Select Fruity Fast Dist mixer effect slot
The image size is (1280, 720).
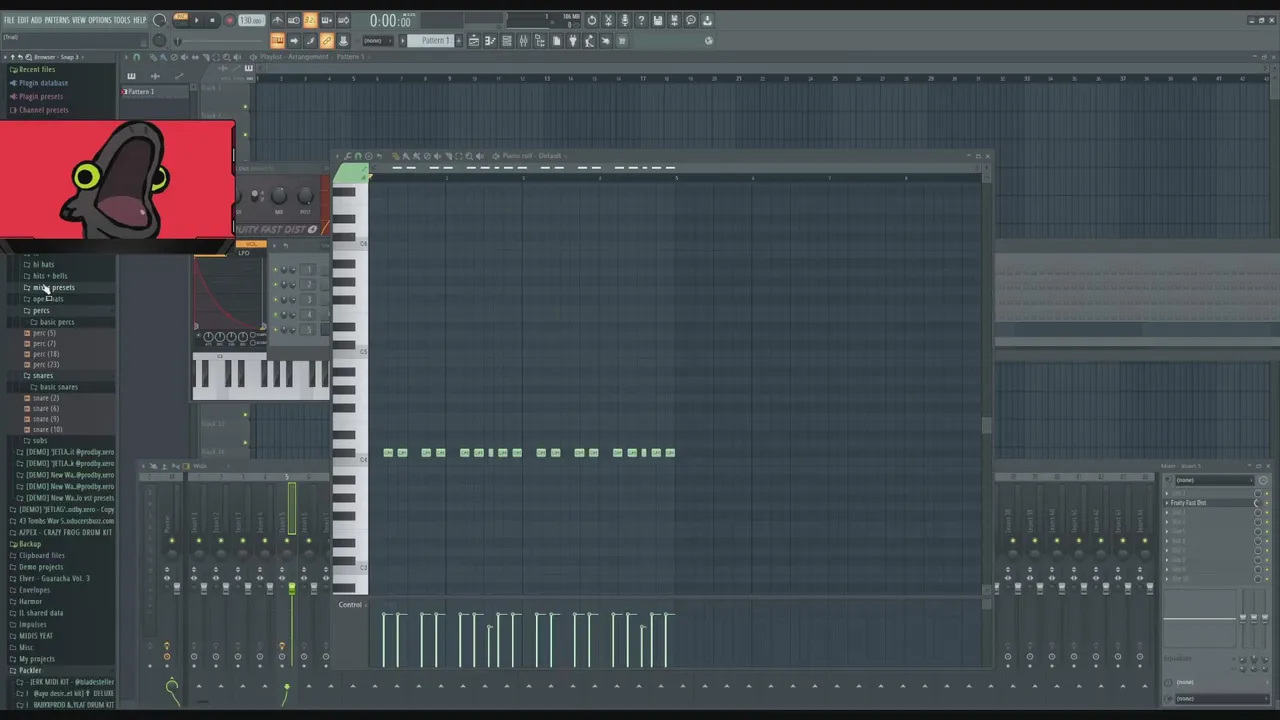[1210, 503]
